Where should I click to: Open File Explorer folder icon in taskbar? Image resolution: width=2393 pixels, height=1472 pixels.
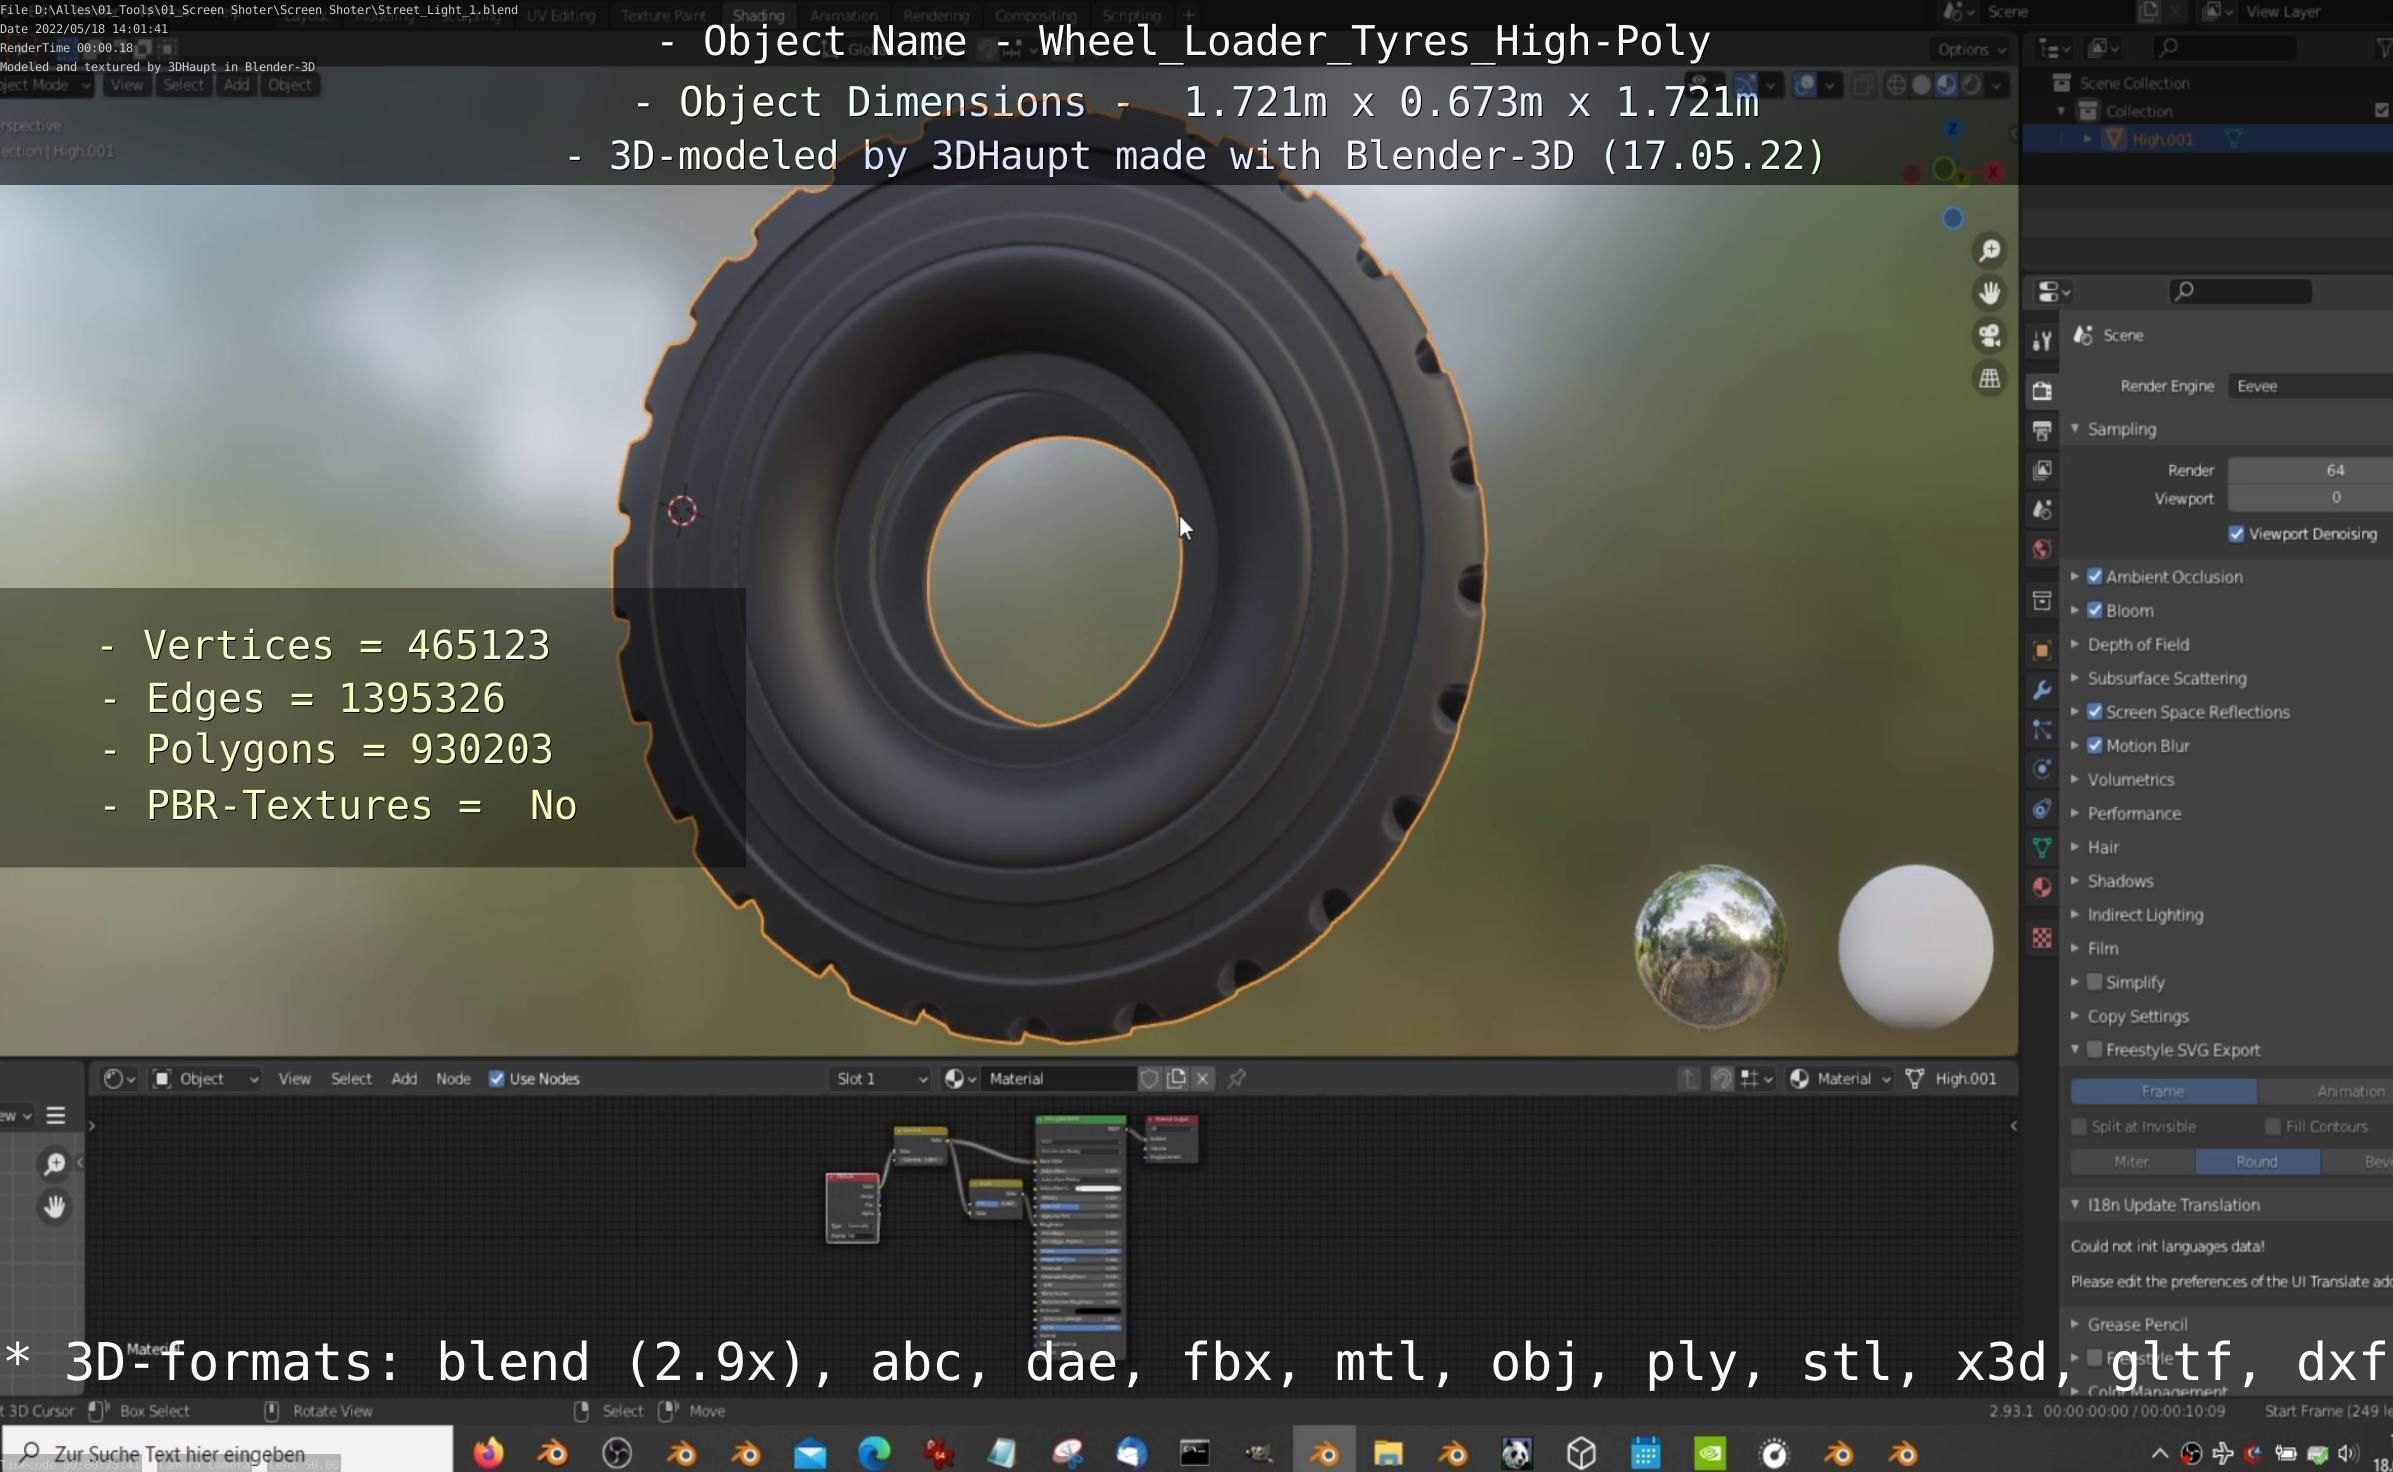[x=1388, y=1453]
